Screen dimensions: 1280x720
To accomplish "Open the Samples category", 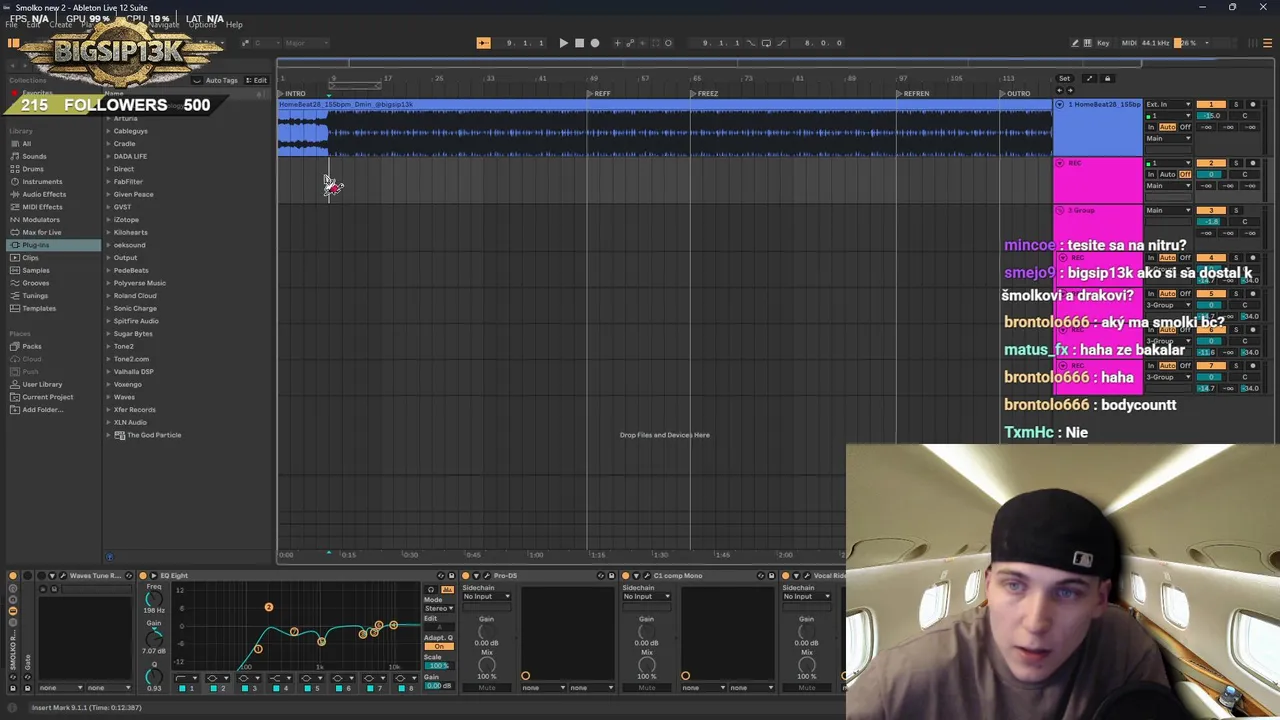I will (36, 270).
